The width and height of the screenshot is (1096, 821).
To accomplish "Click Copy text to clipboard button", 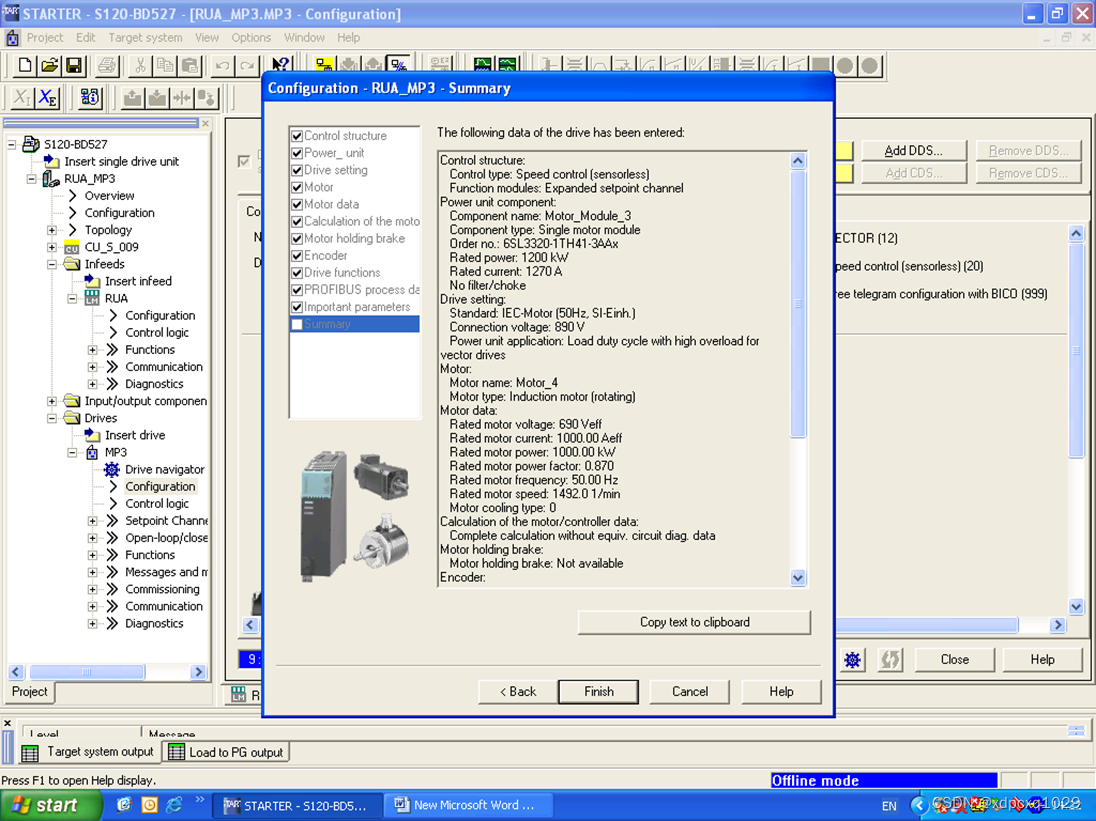I will (695, 622).
